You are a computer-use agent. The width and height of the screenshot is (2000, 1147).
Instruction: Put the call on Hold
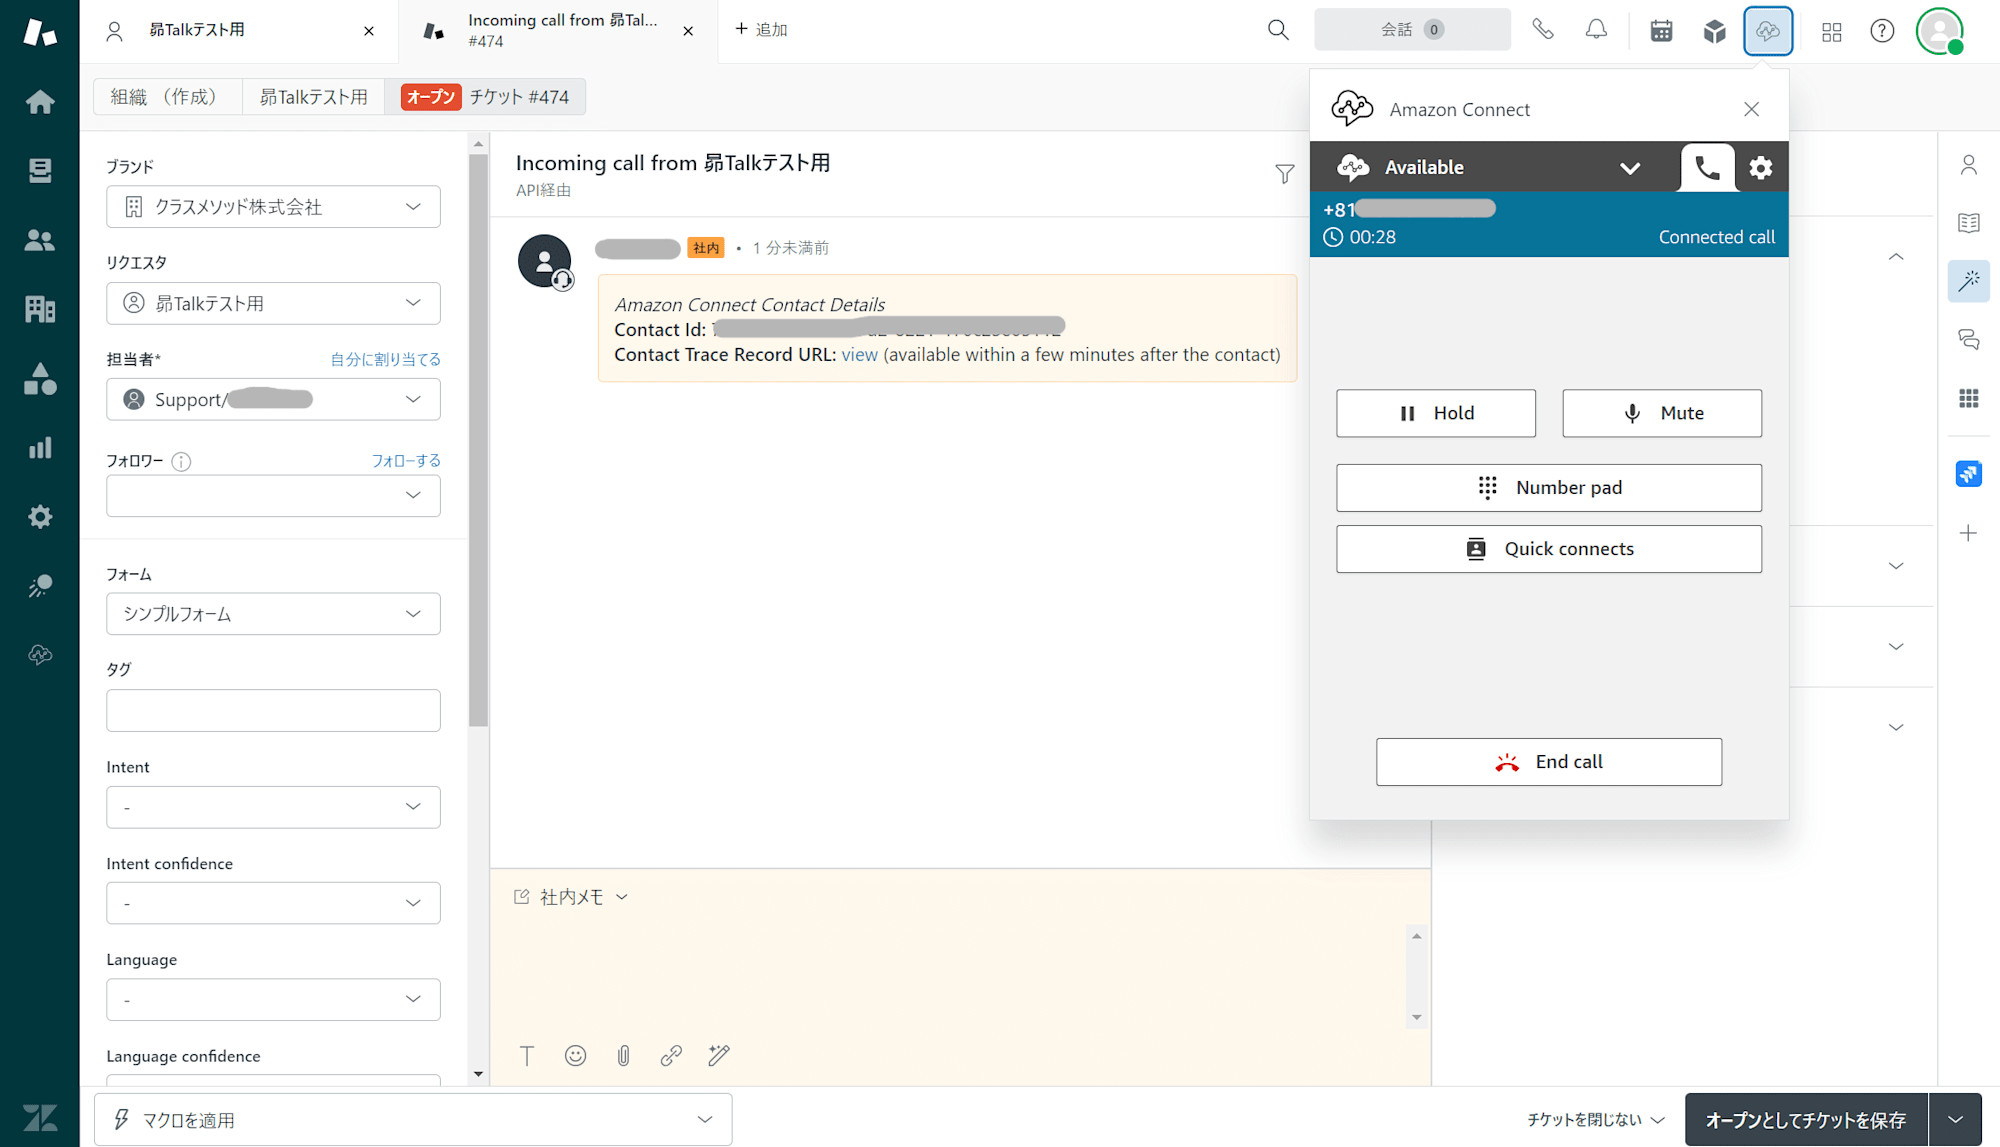pyautogui.click(x=1436, y=413)
